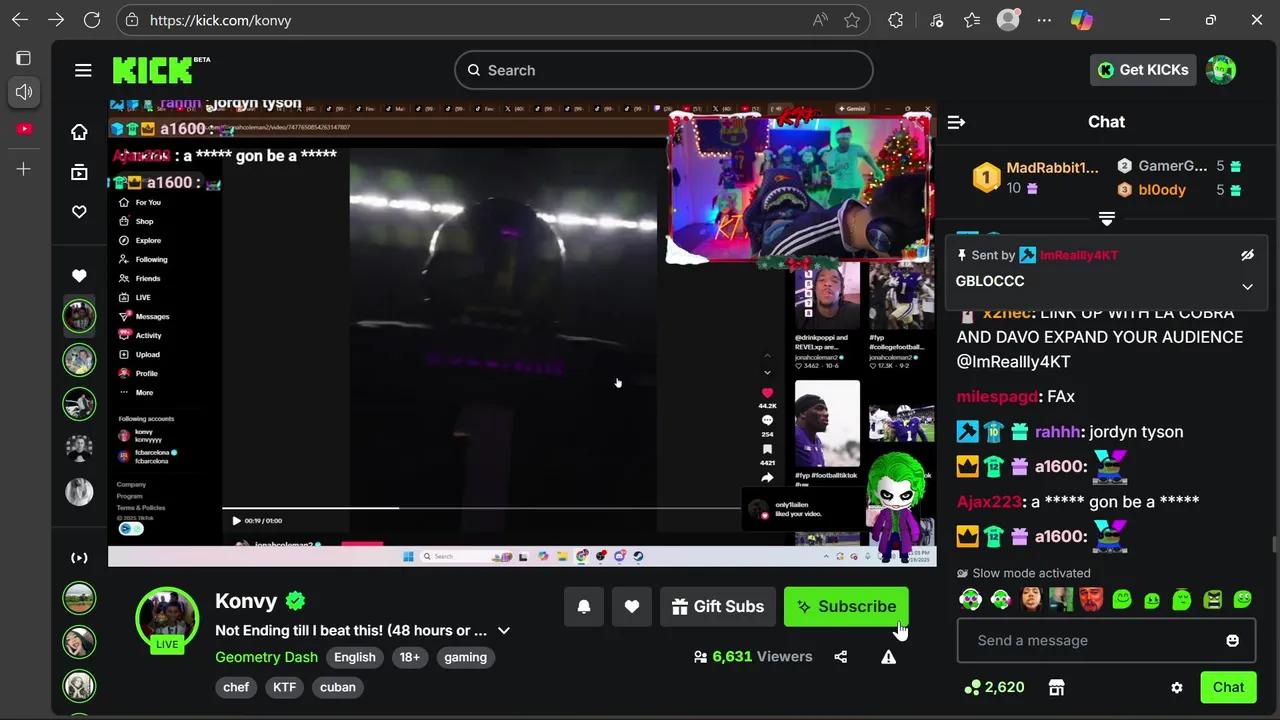
Task: Refresh the page in browser
Action: 92,20
